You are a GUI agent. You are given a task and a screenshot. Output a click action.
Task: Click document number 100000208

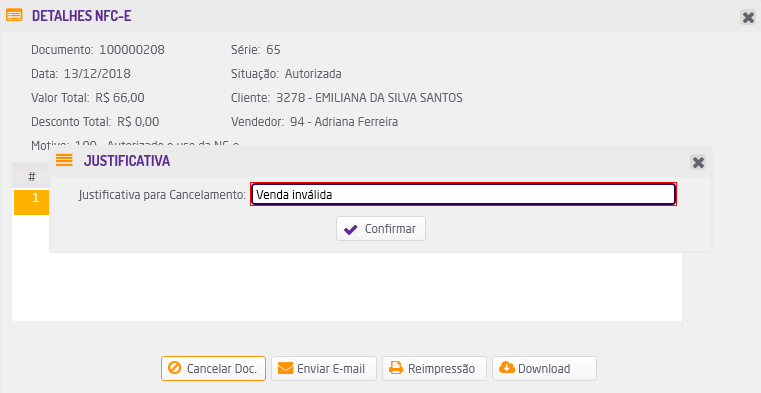click(x=132, y=50)
